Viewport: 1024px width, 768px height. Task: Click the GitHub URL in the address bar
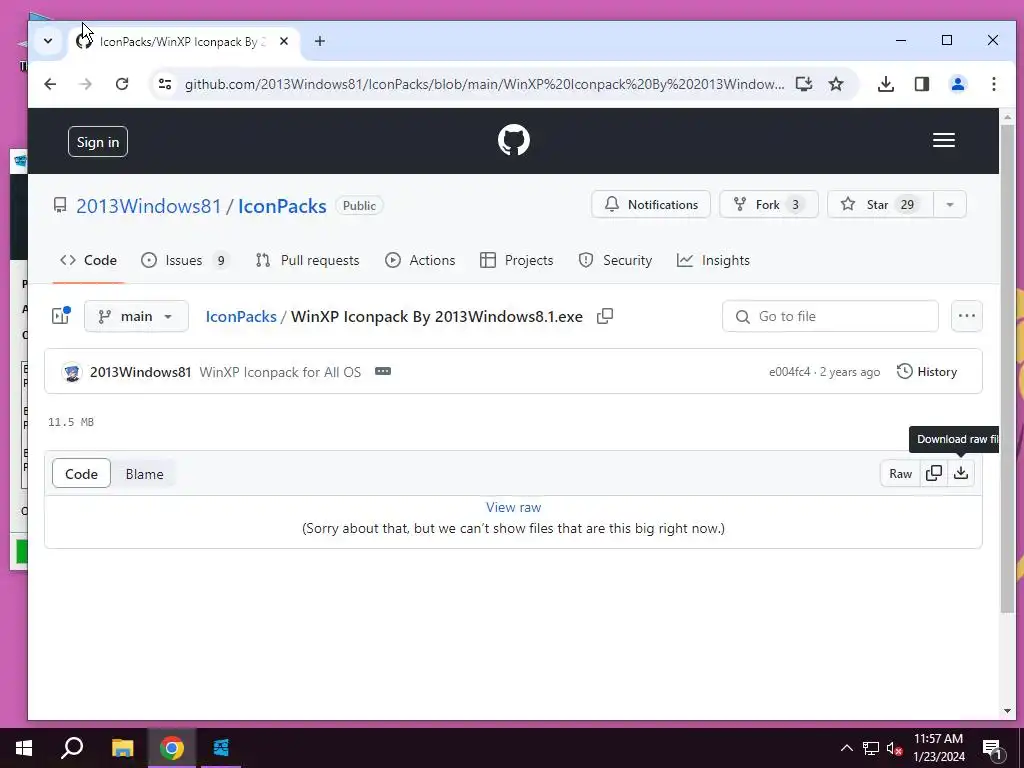click(484, 84)
